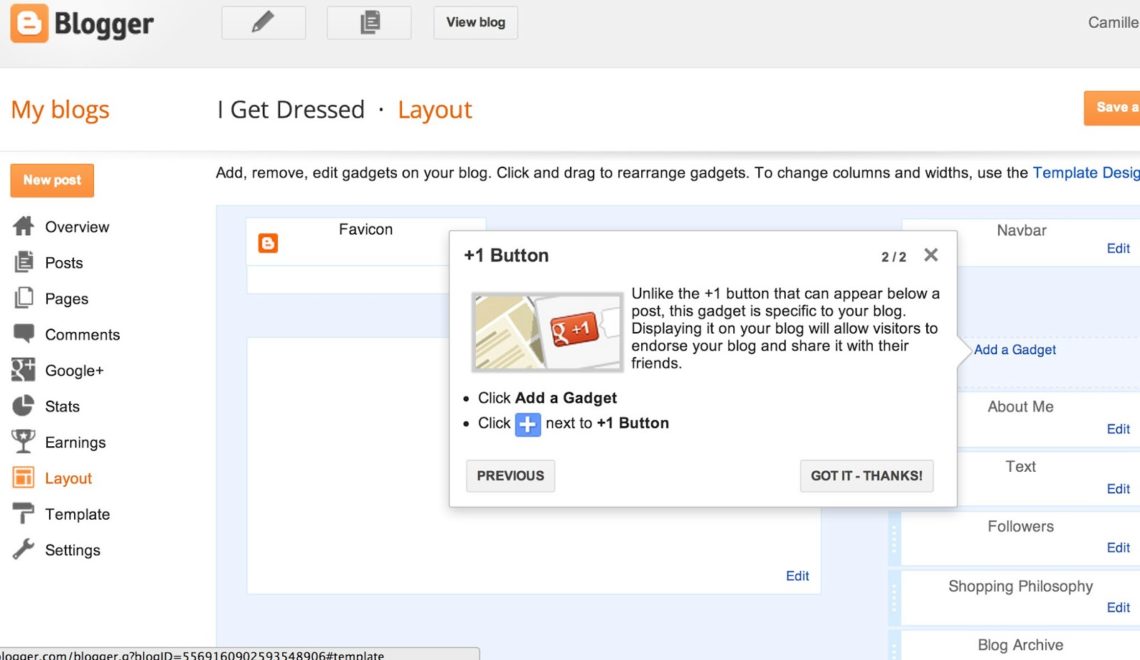
Task: Click the Stats pie chart icon
Action: point(23,406)
